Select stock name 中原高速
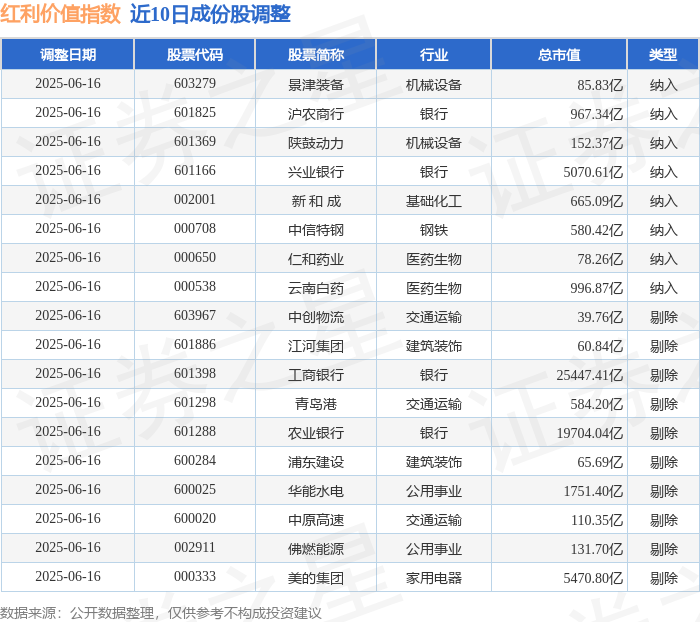Image resolution: width=700 pixels, height=622 pixels. tap(316, 520)
